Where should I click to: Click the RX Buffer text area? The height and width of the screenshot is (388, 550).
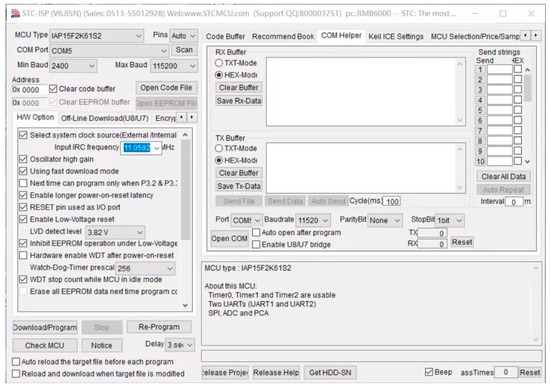[x=366, y=92]
